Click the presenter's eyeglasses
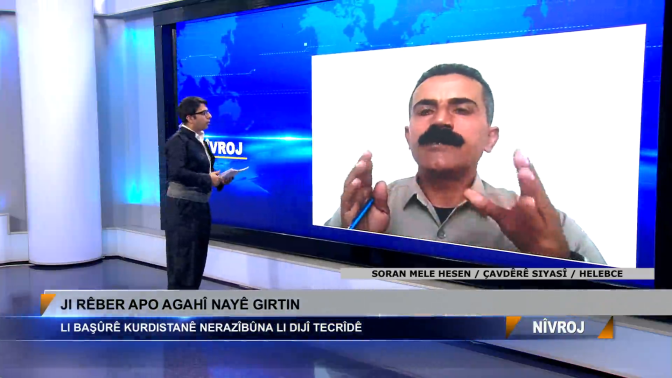 click(x=202, y=114)
